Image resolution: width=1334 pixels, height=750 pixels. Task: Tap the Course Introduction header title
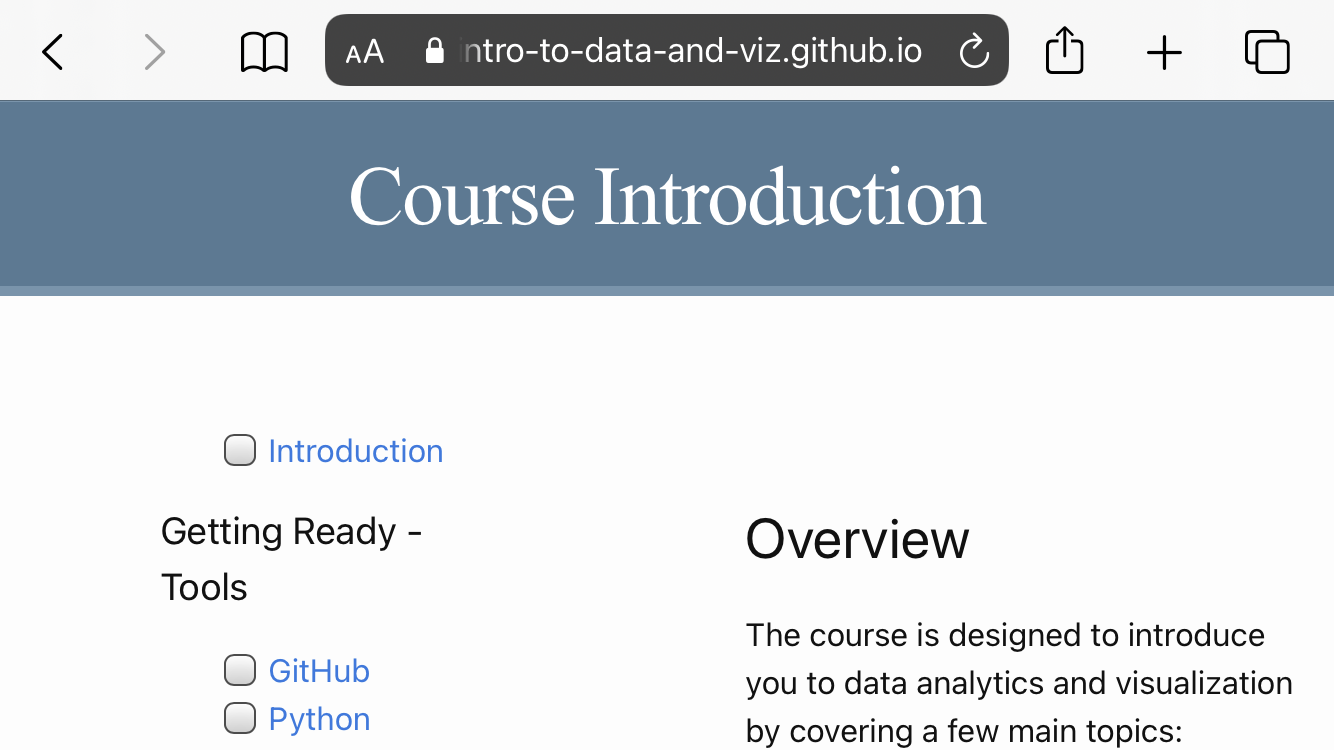pyautogui.click(x=667, y=197)
